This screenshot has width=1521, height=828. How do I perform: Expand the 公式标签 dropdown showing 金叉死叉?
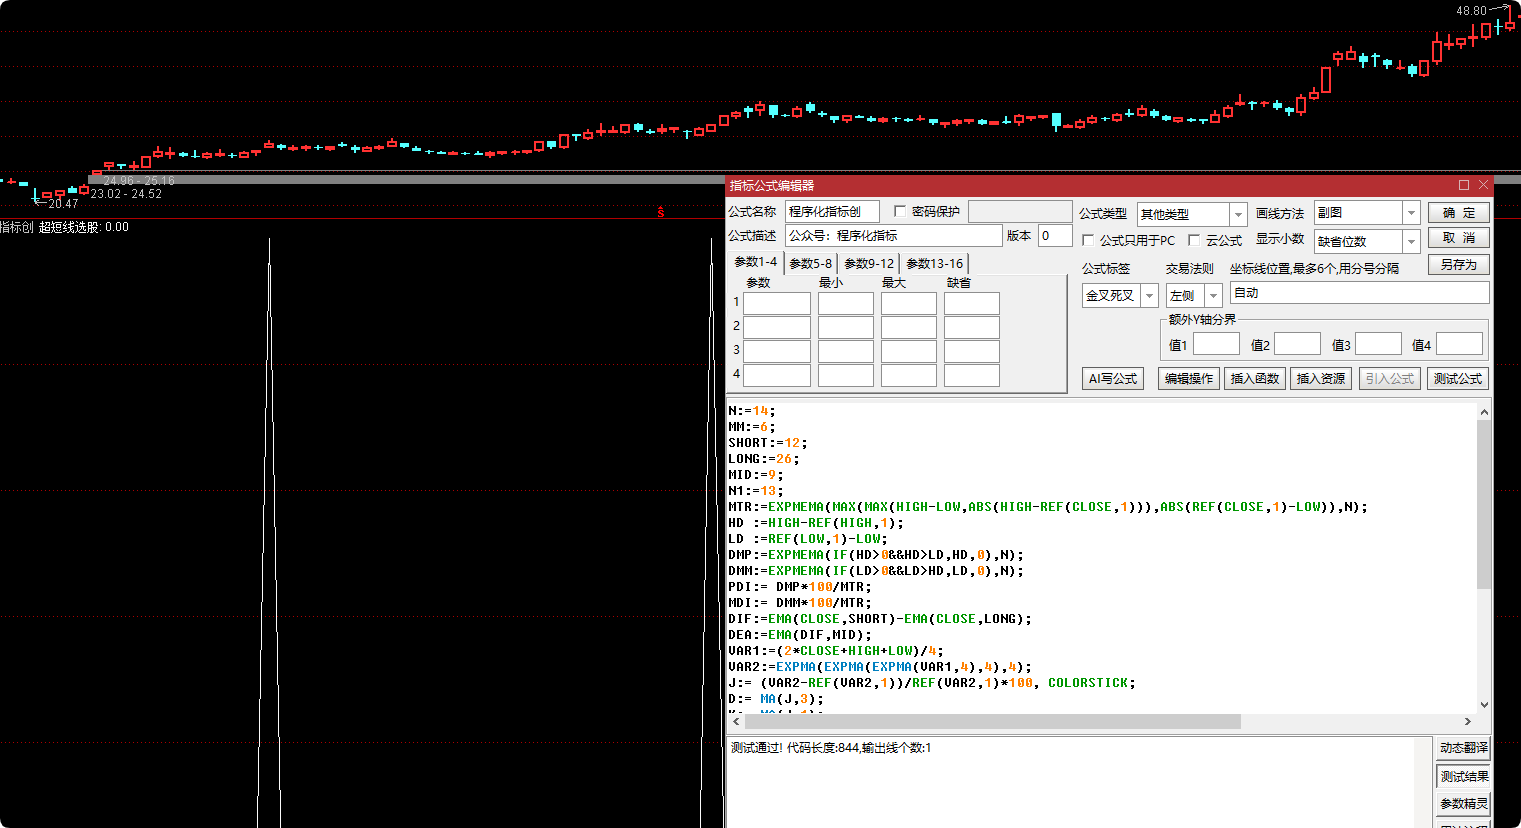click(x=1149, y=296)
